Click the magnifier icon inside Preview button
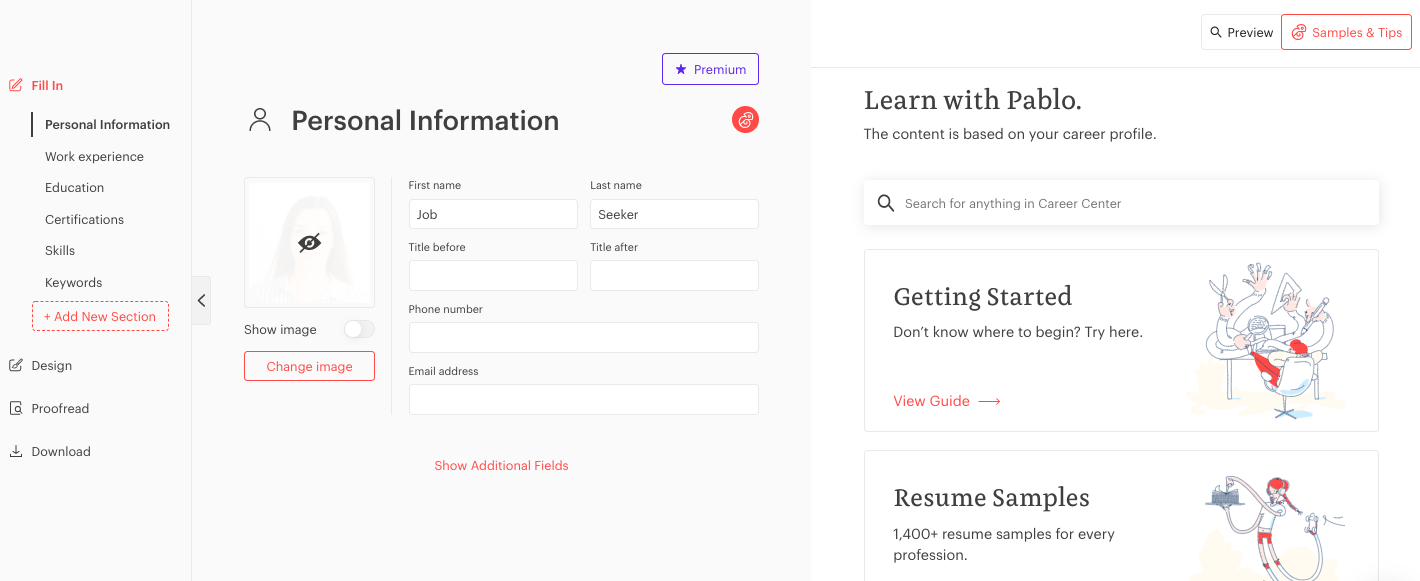Image resolution: width=1420 pixels, height=581 pixels. 1214,32
